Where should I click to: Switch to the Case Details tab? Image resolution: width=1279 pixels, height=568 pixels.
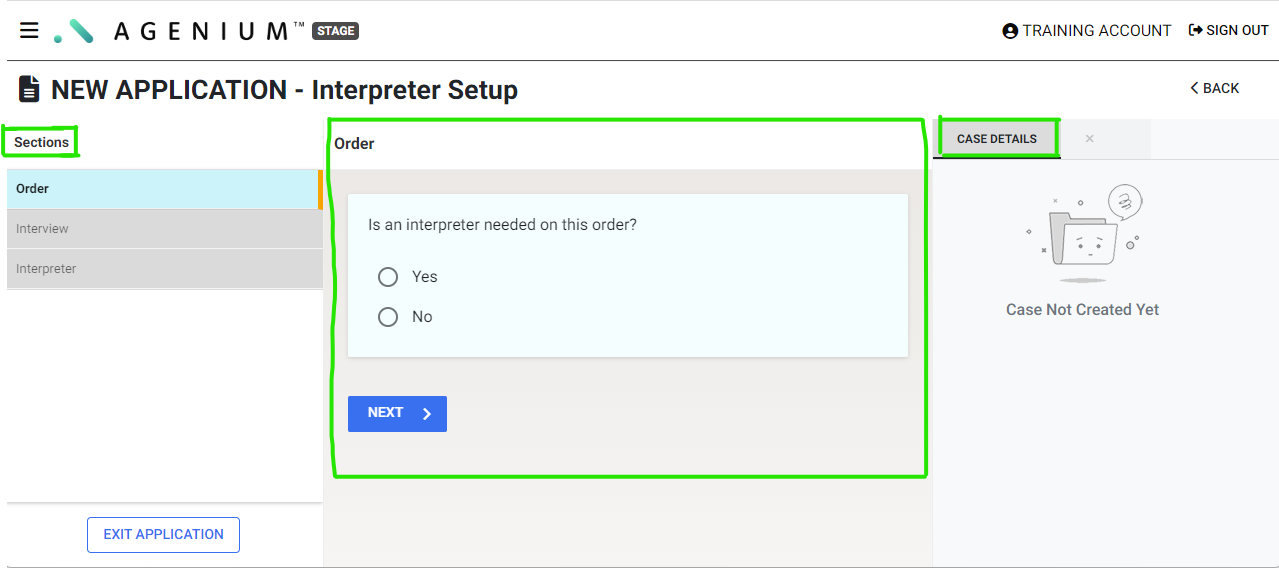tap(997, 139)
